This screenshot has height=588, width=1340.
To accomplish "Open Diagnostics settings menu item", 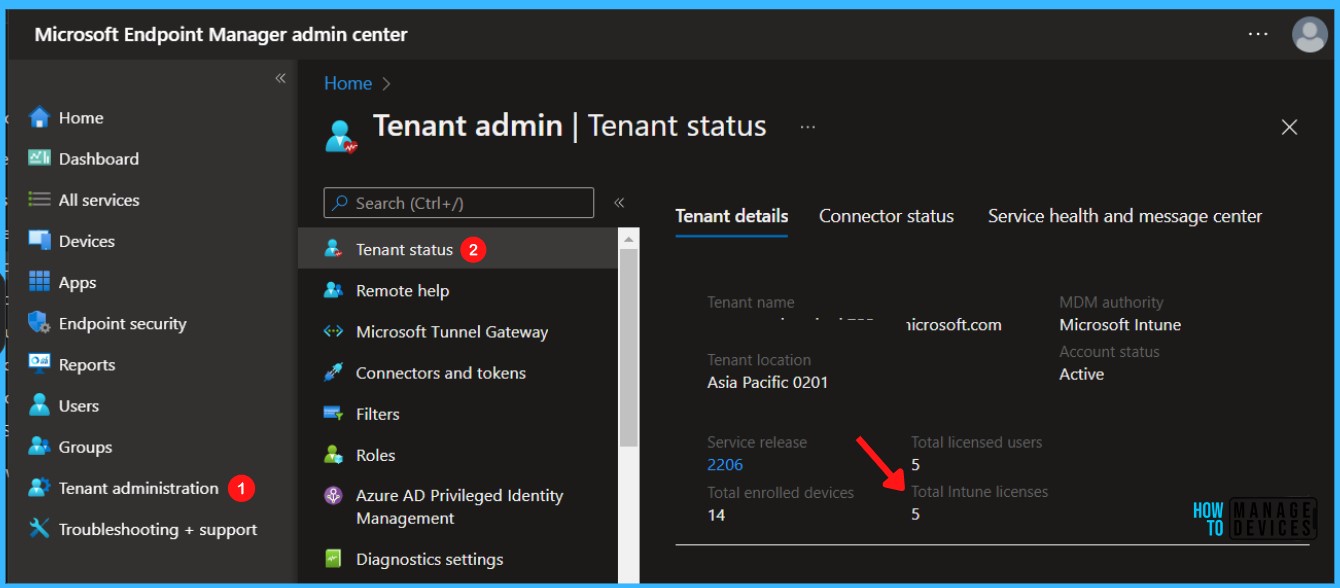I will pos(458,559).
